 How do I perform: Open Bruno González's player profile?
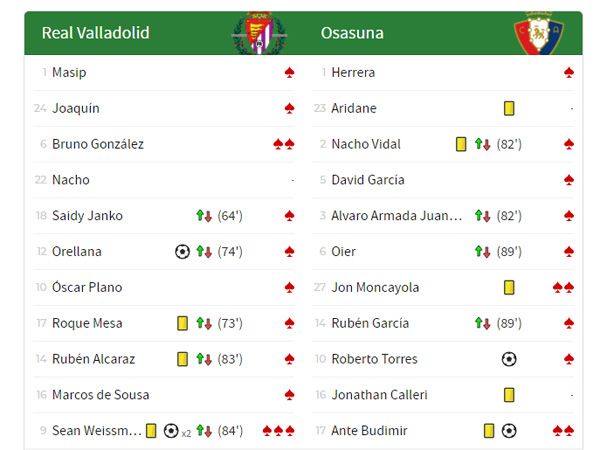pyautogui.click(x=98, y=144)
